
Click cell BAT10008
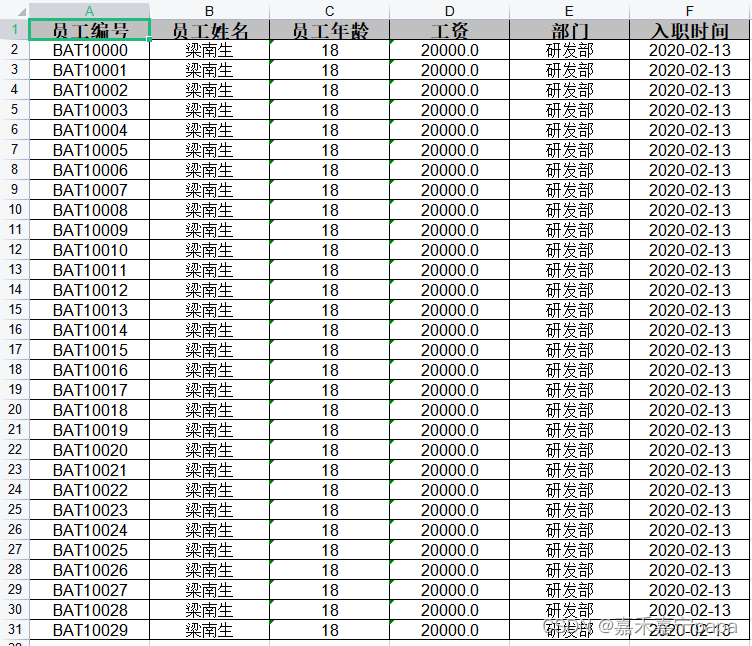(90, 210)
